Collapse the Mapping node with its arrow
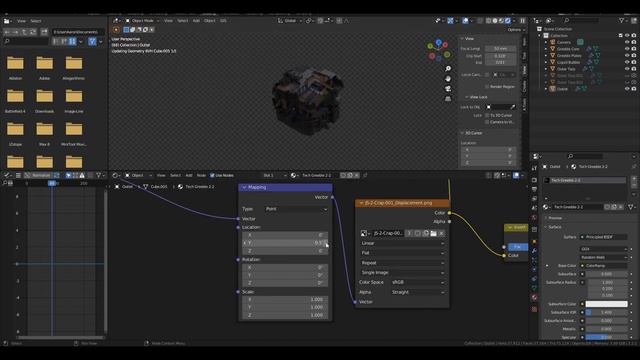640x360 pixels. 244,187
